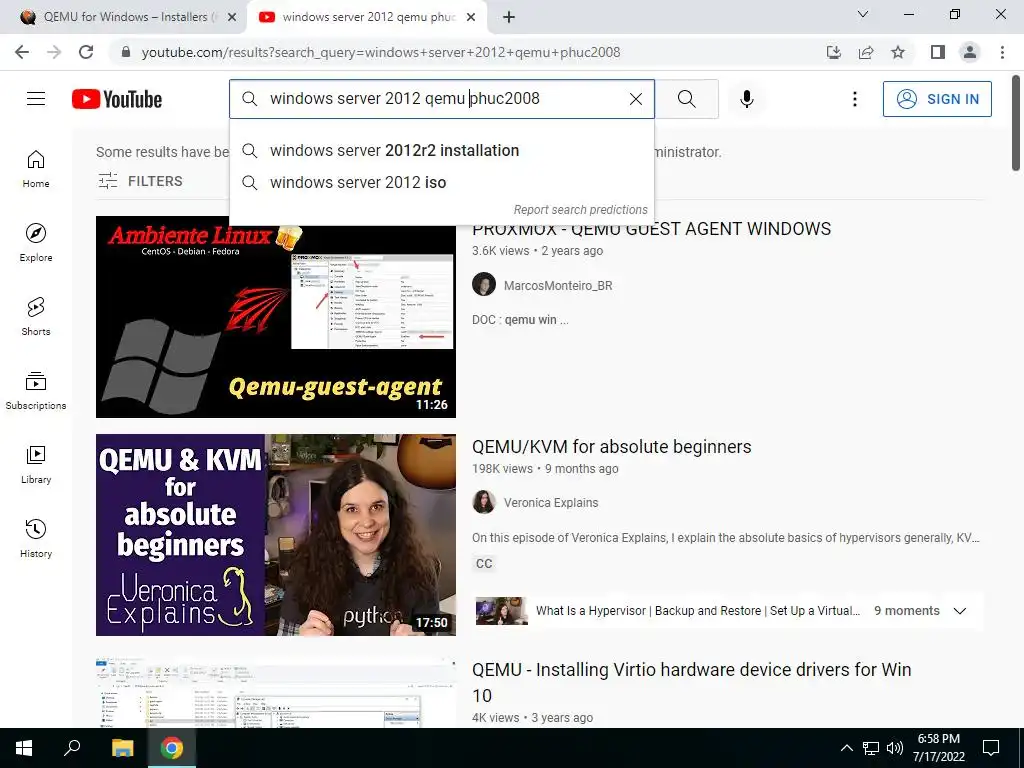Viewport: 1024px width, 768px height.
Task: Click Veronica Explains channel avatar
Action: 484,502
